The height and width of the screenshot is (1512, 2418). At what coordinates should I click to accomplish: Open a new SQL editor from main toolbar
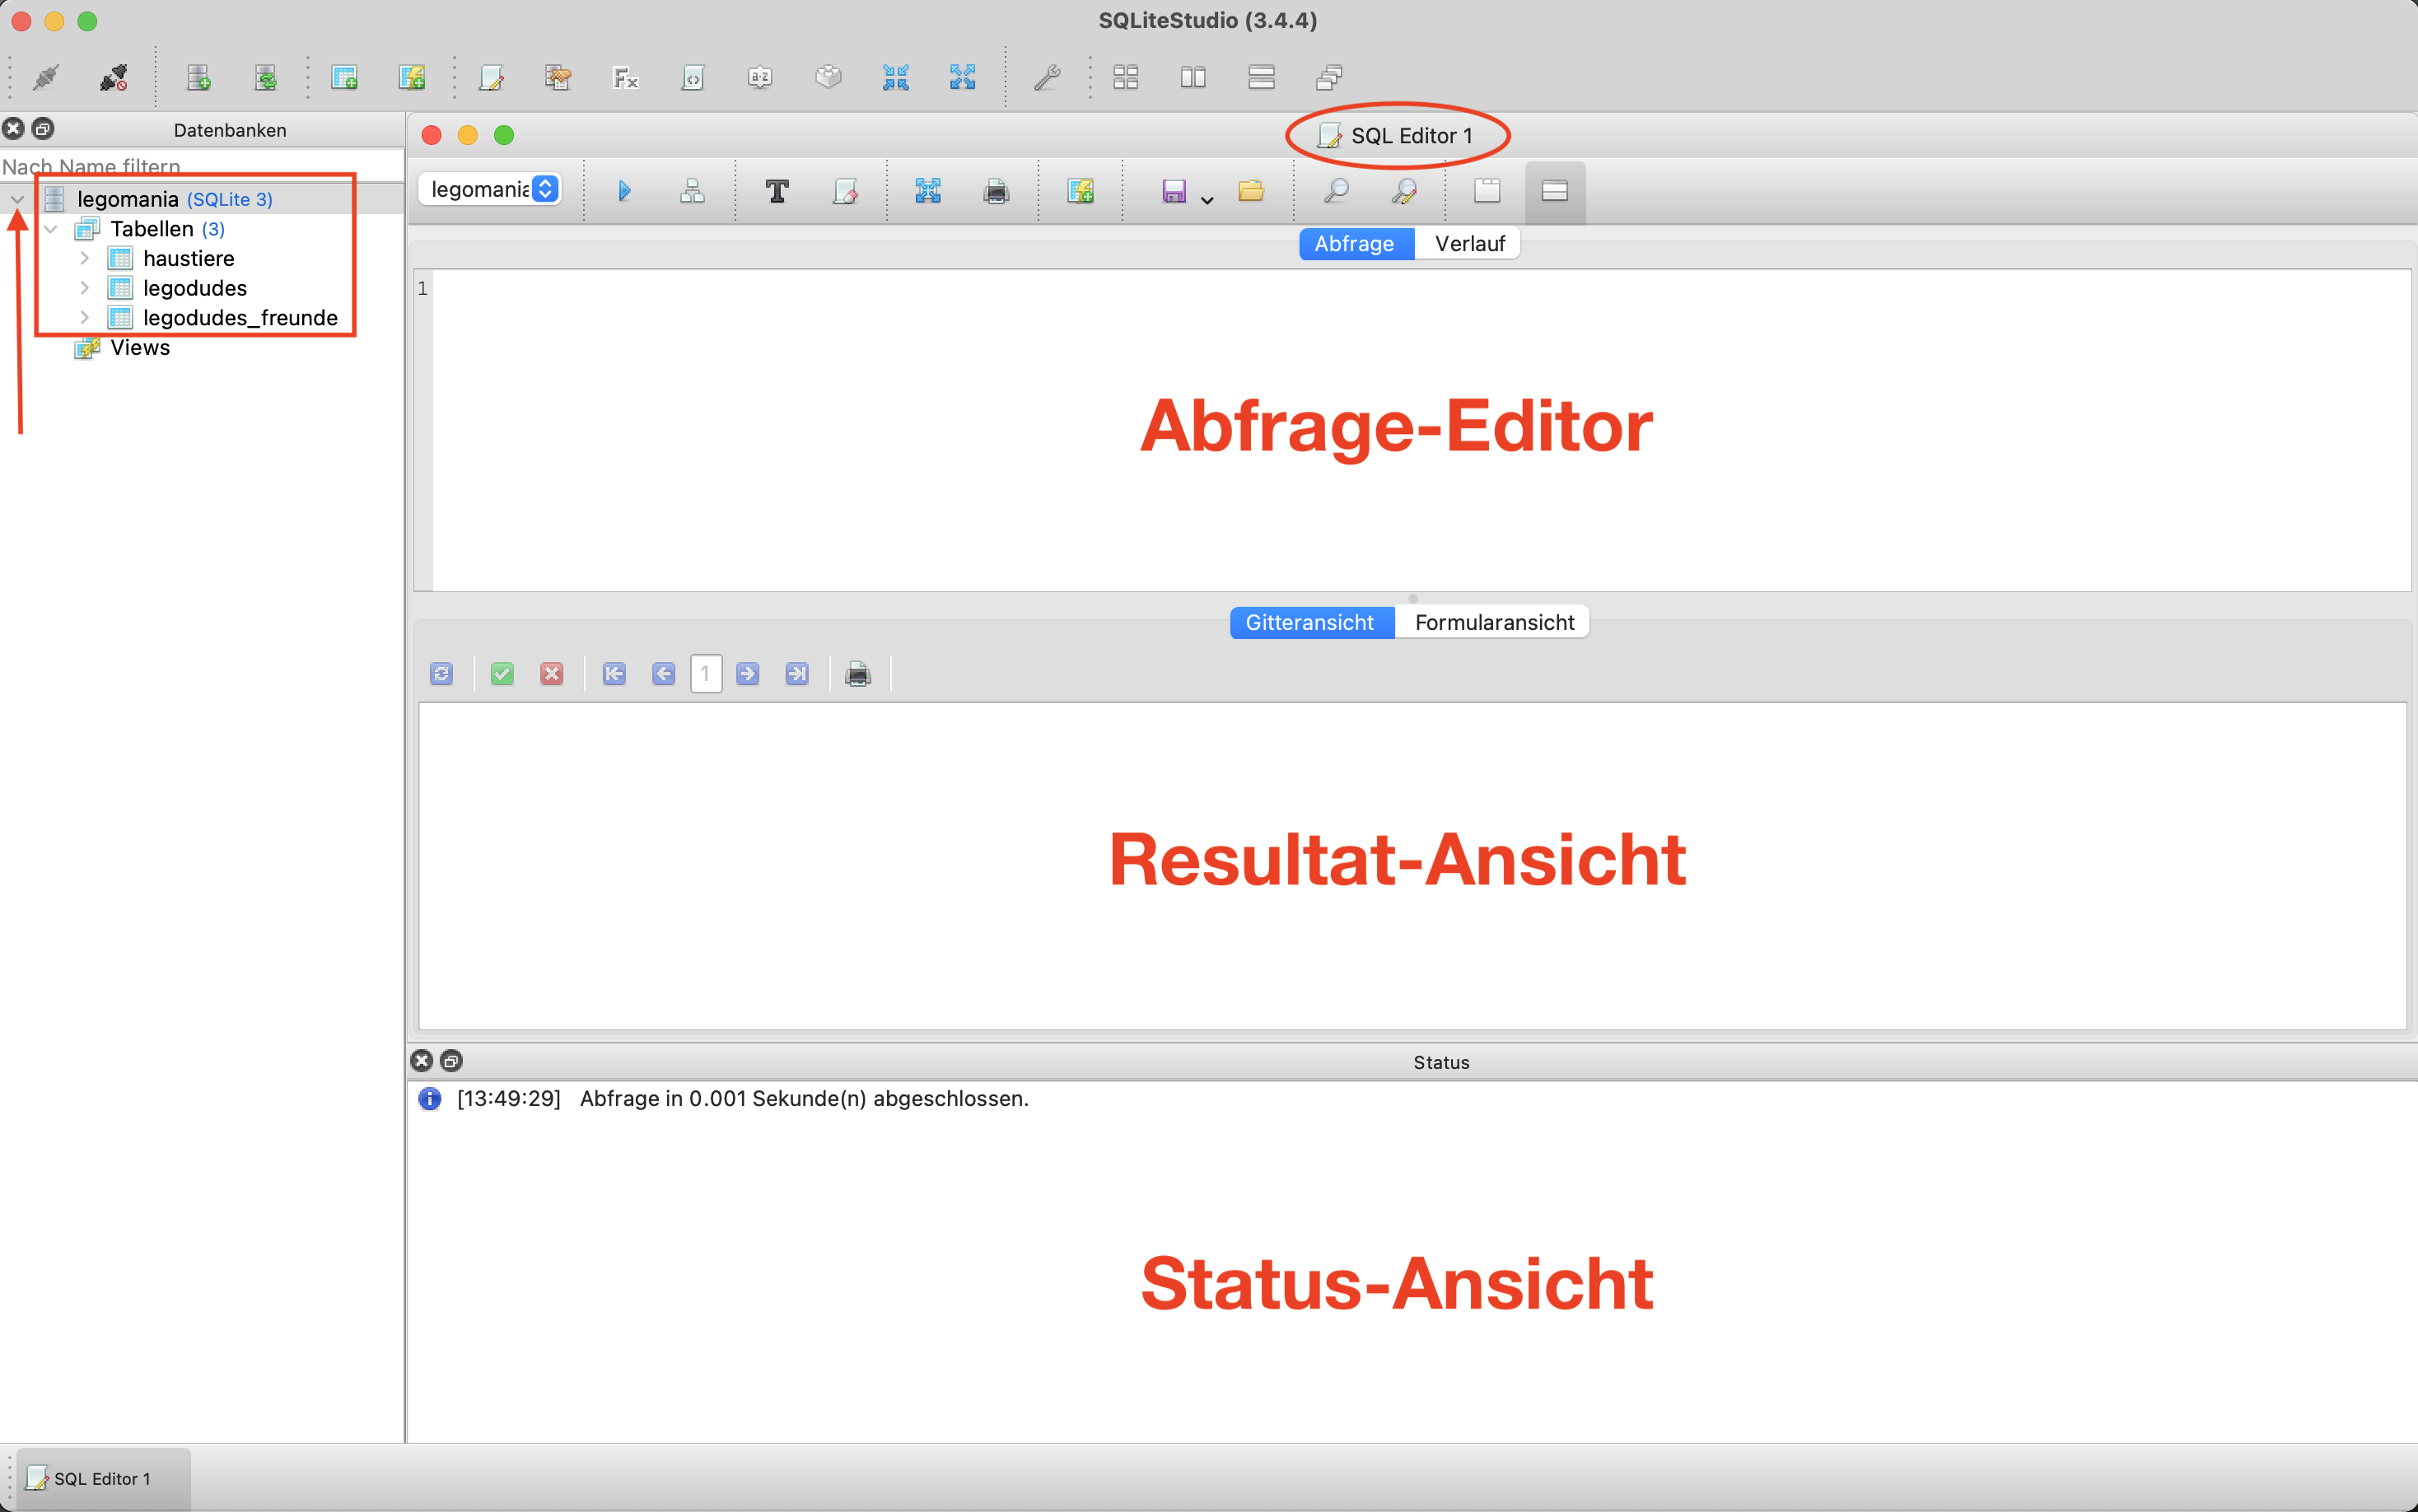pos(491,77)
